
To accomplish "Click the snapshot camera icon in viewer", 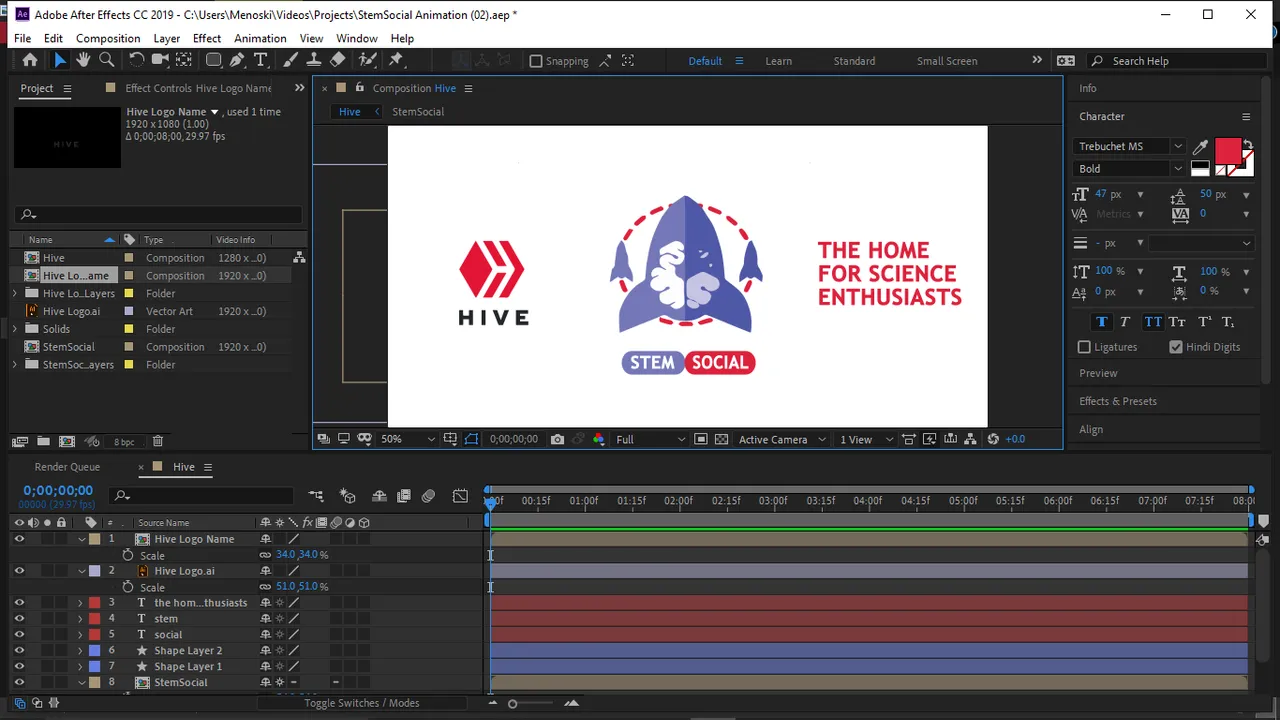I will [558, 439].
